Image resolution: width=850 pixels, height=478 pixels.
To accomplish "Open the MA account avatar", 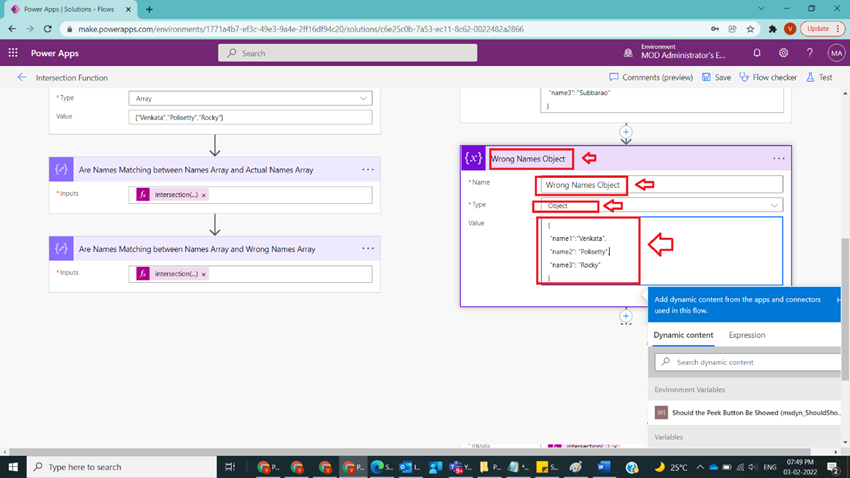I will (836, 53).
